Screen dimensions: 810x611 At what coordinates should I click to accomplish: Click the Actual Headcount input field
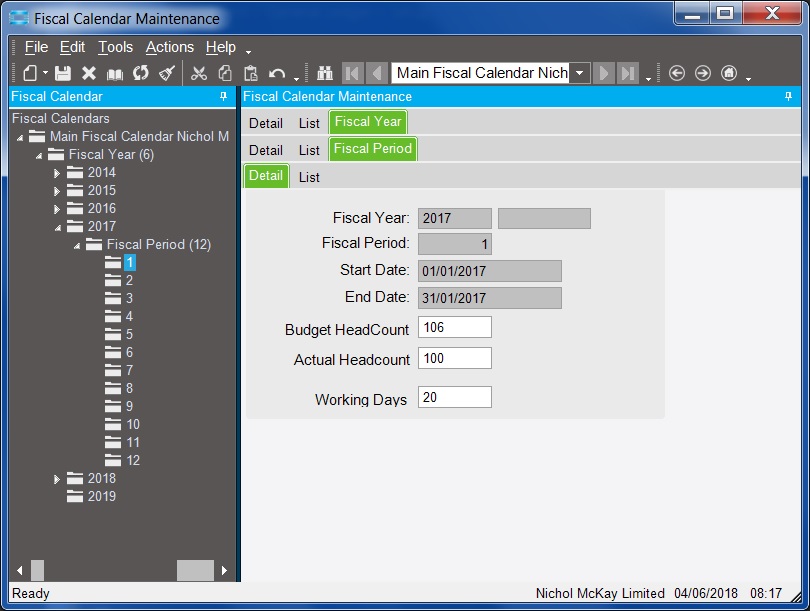(x=455, y=358)
